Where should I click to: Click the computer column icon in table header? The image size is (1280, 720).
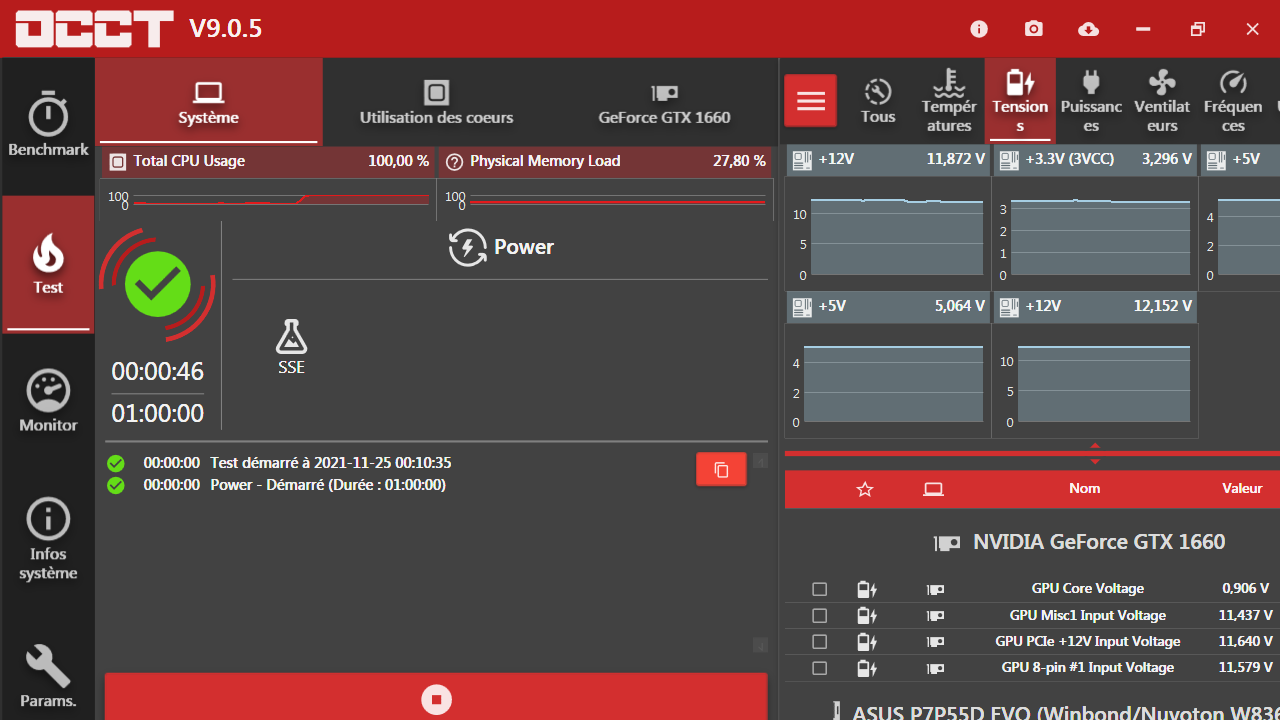933,489
